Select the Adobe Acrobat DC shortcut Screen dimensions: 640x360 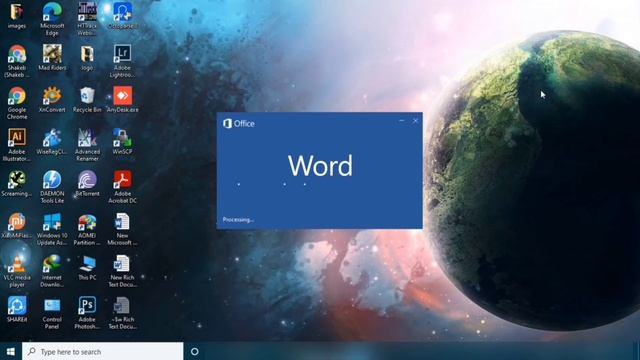click(x=122, y=187)
